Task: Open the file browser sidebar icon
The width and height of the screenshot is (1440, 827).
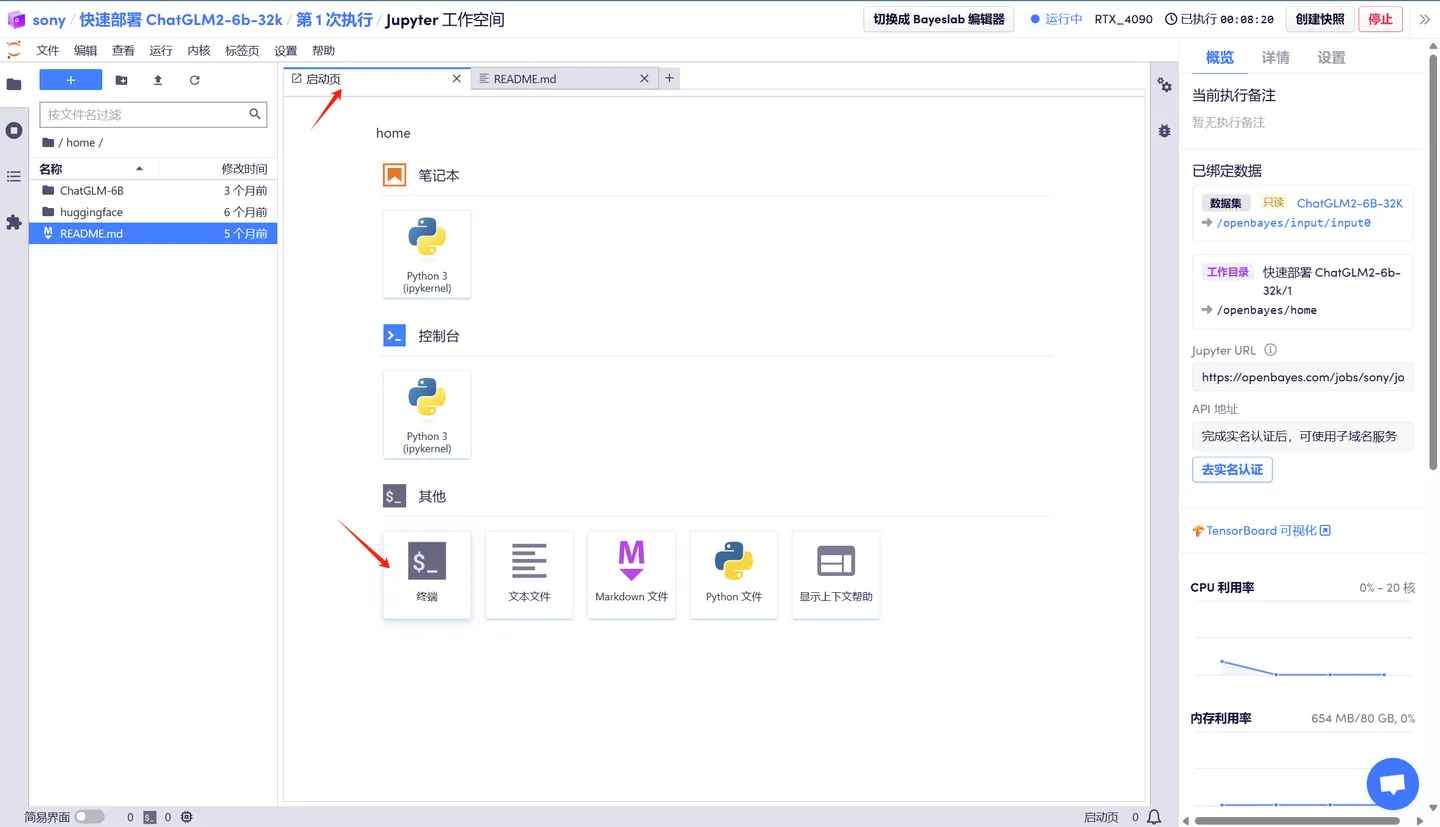Action: click(x=14, y=85)
